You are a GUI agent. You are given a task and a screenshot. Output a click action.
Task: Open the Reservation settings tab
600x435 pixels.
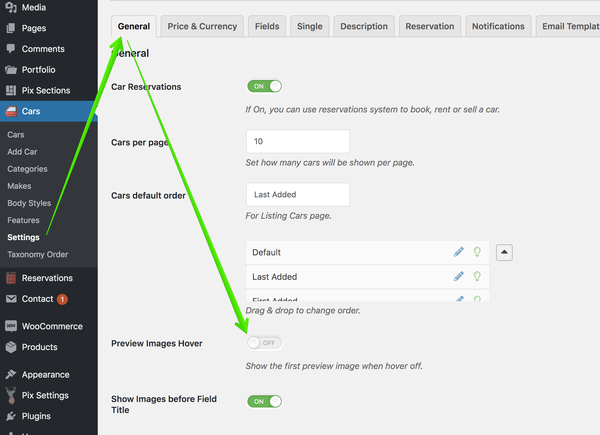(430, 26)
